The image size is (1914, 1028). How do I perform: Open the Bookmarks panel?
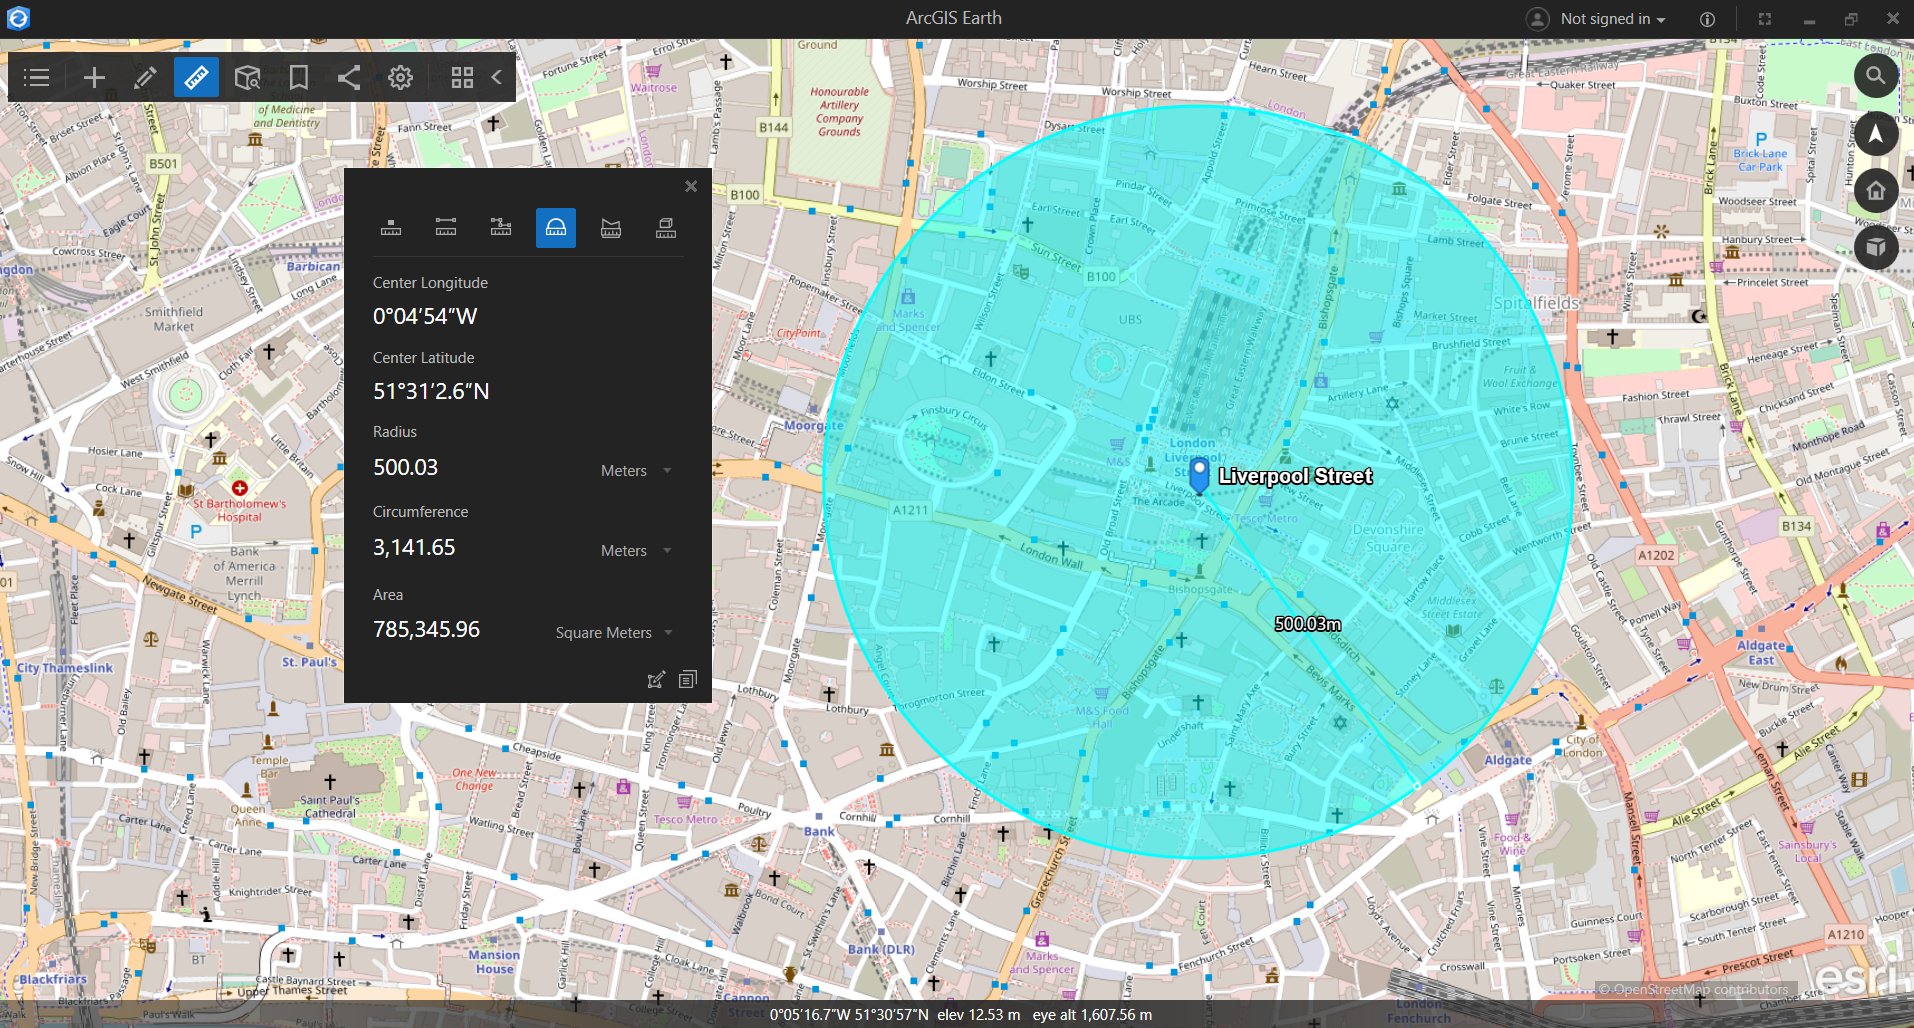click(x=298, y=77)
